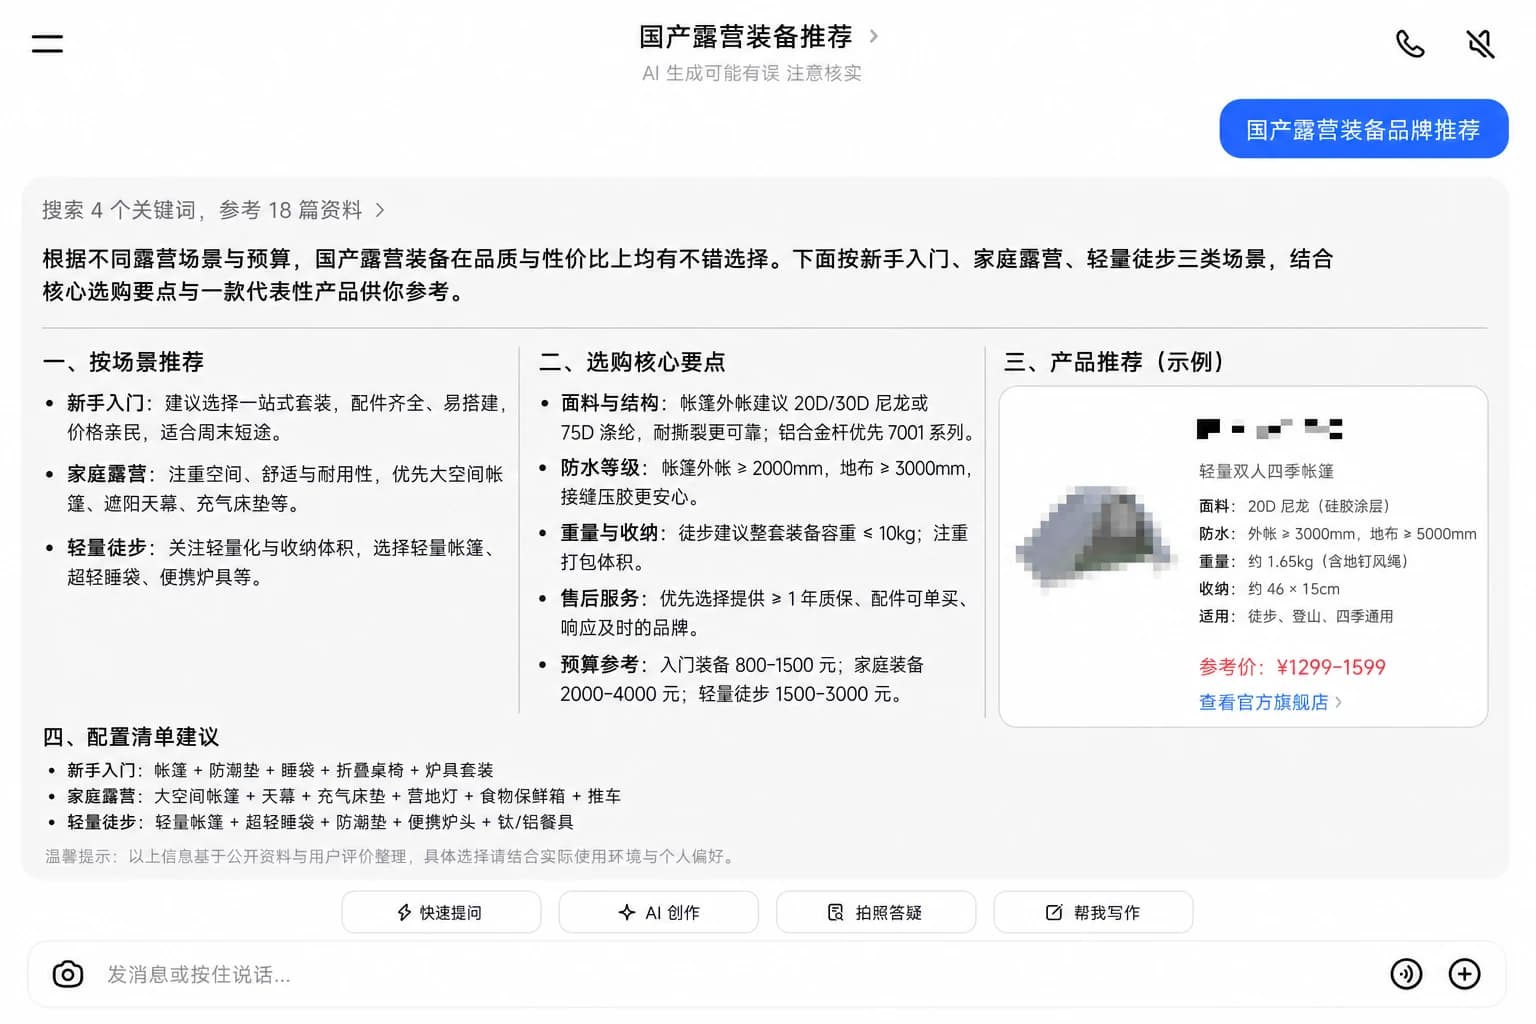Click the 重量: 约 1.65kg spec
Screen dimensions: 1536x1024
(1303, 561)
